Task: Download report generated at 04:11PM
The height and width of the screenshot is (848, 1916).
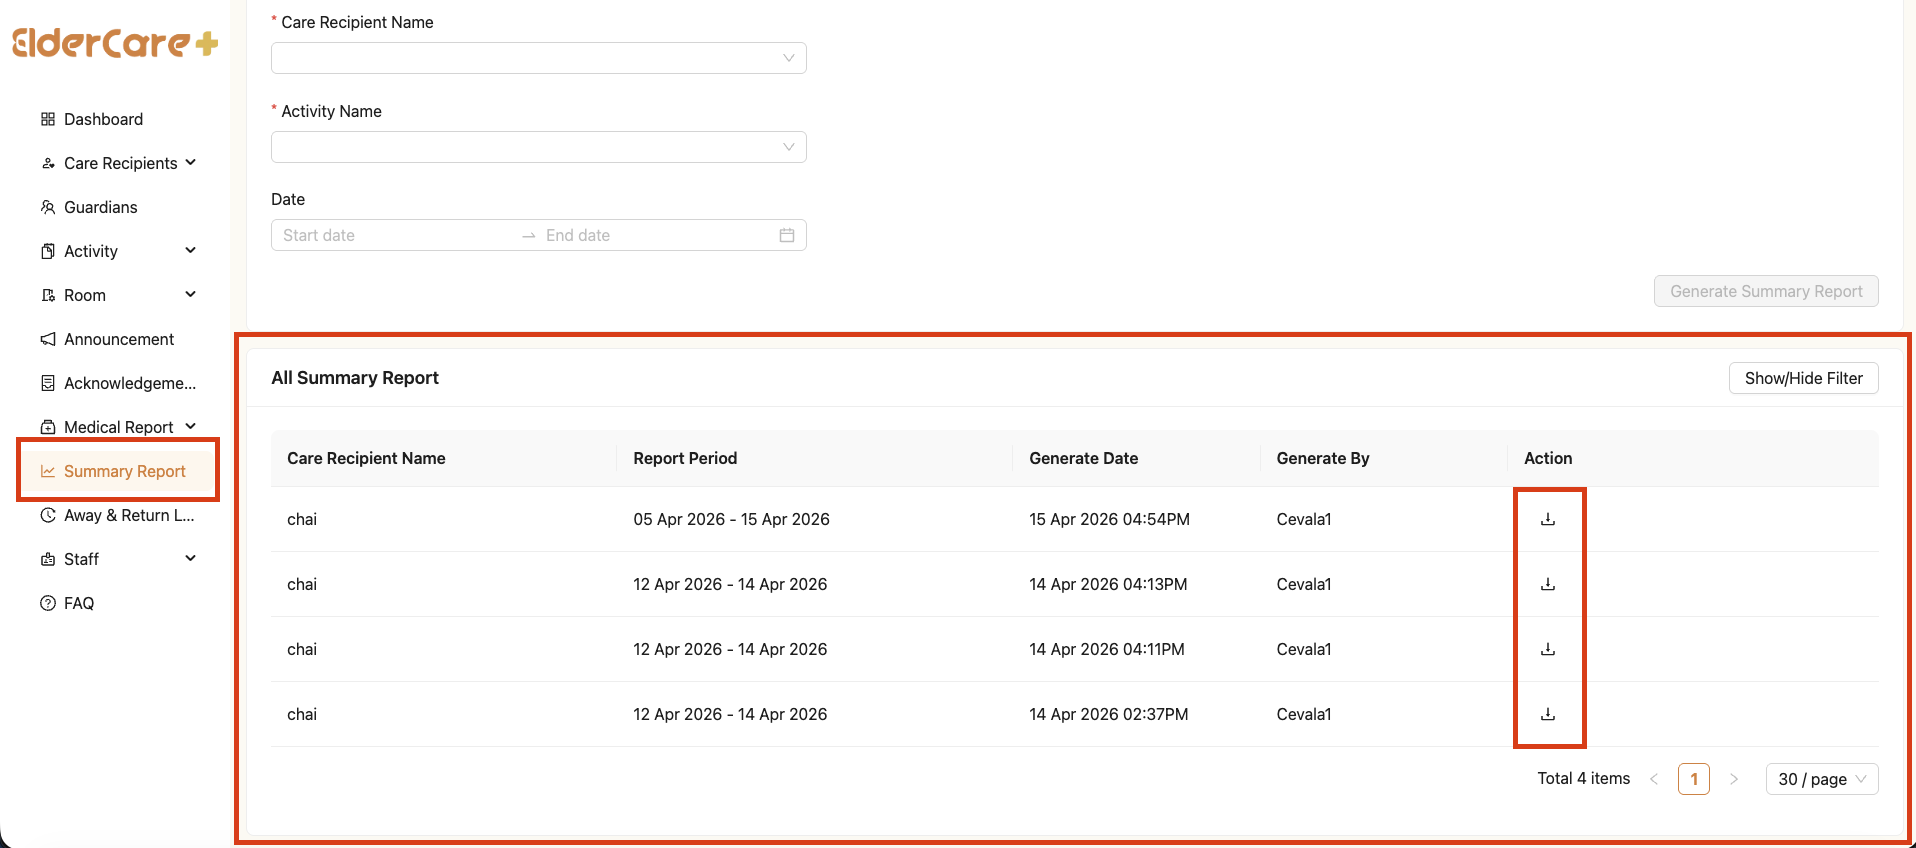Action: (1547, 649)
